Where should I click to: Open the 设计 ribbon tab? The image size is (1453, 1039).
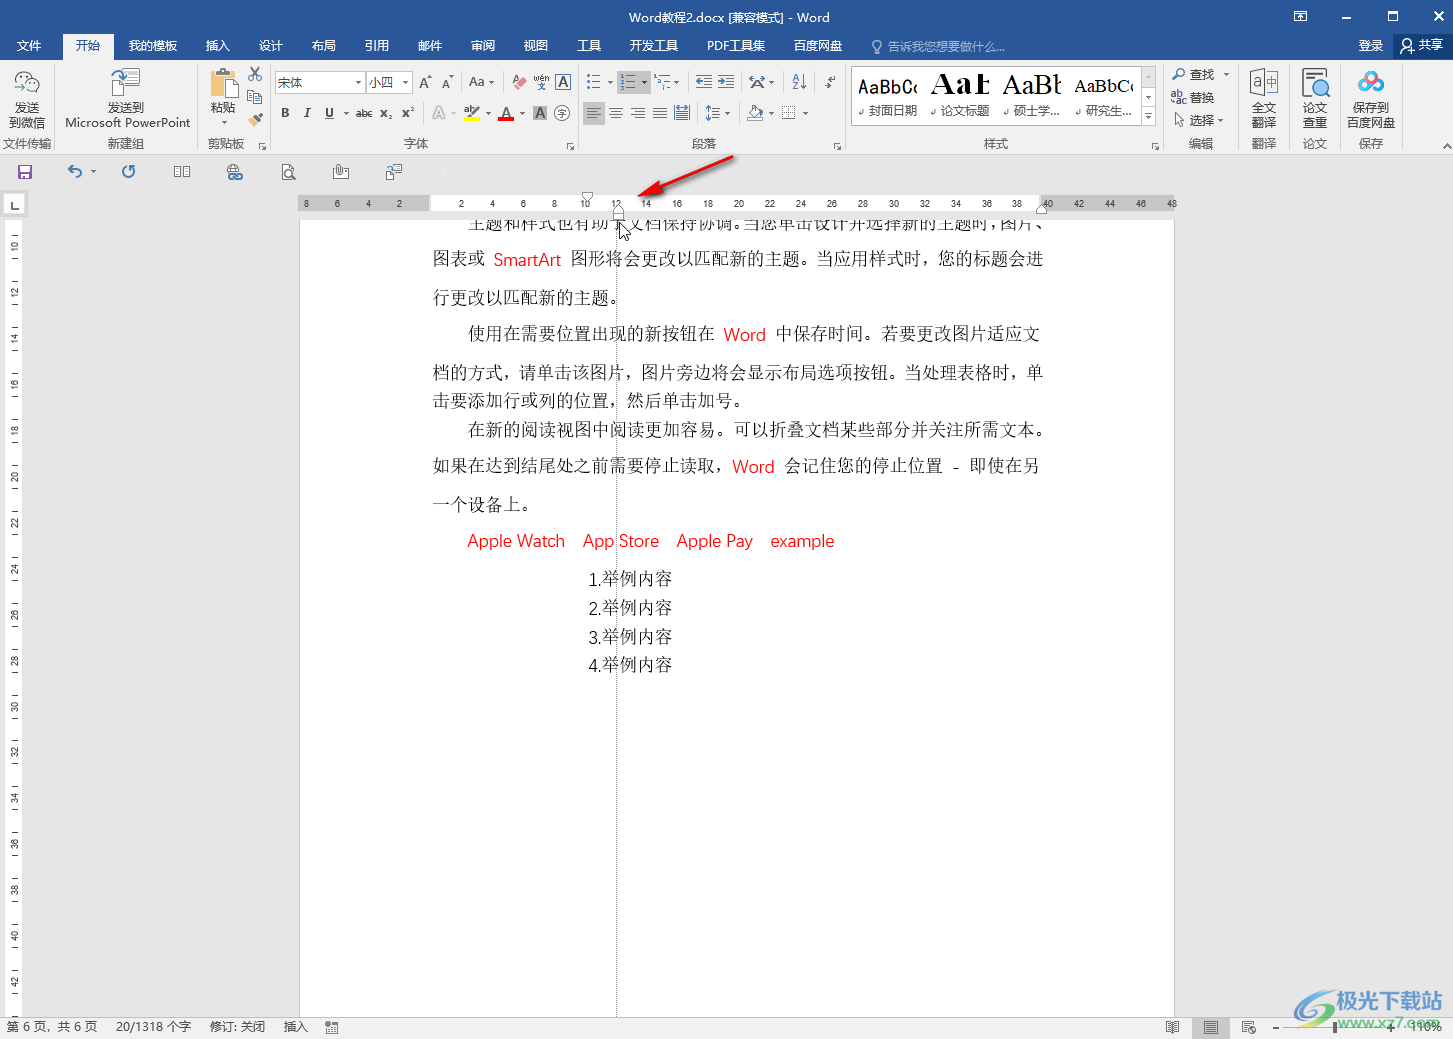[271, 46]
